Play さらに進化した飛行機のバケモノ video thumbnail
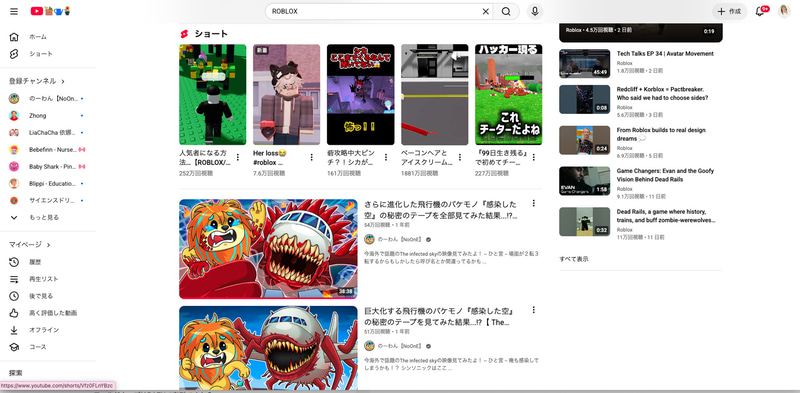800x393 pixels. coord(268,249)
